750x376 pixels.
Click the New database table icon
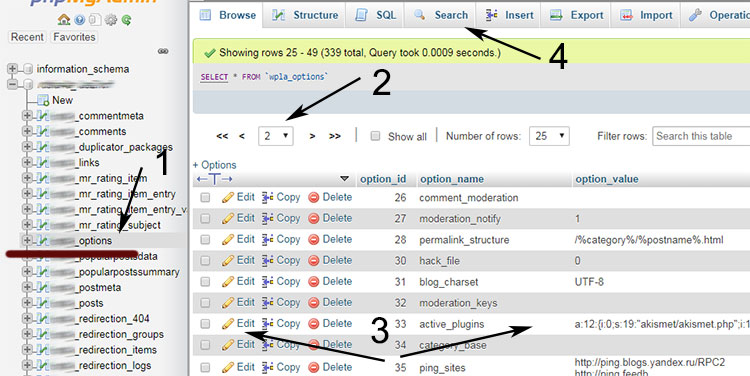[43, 100]
